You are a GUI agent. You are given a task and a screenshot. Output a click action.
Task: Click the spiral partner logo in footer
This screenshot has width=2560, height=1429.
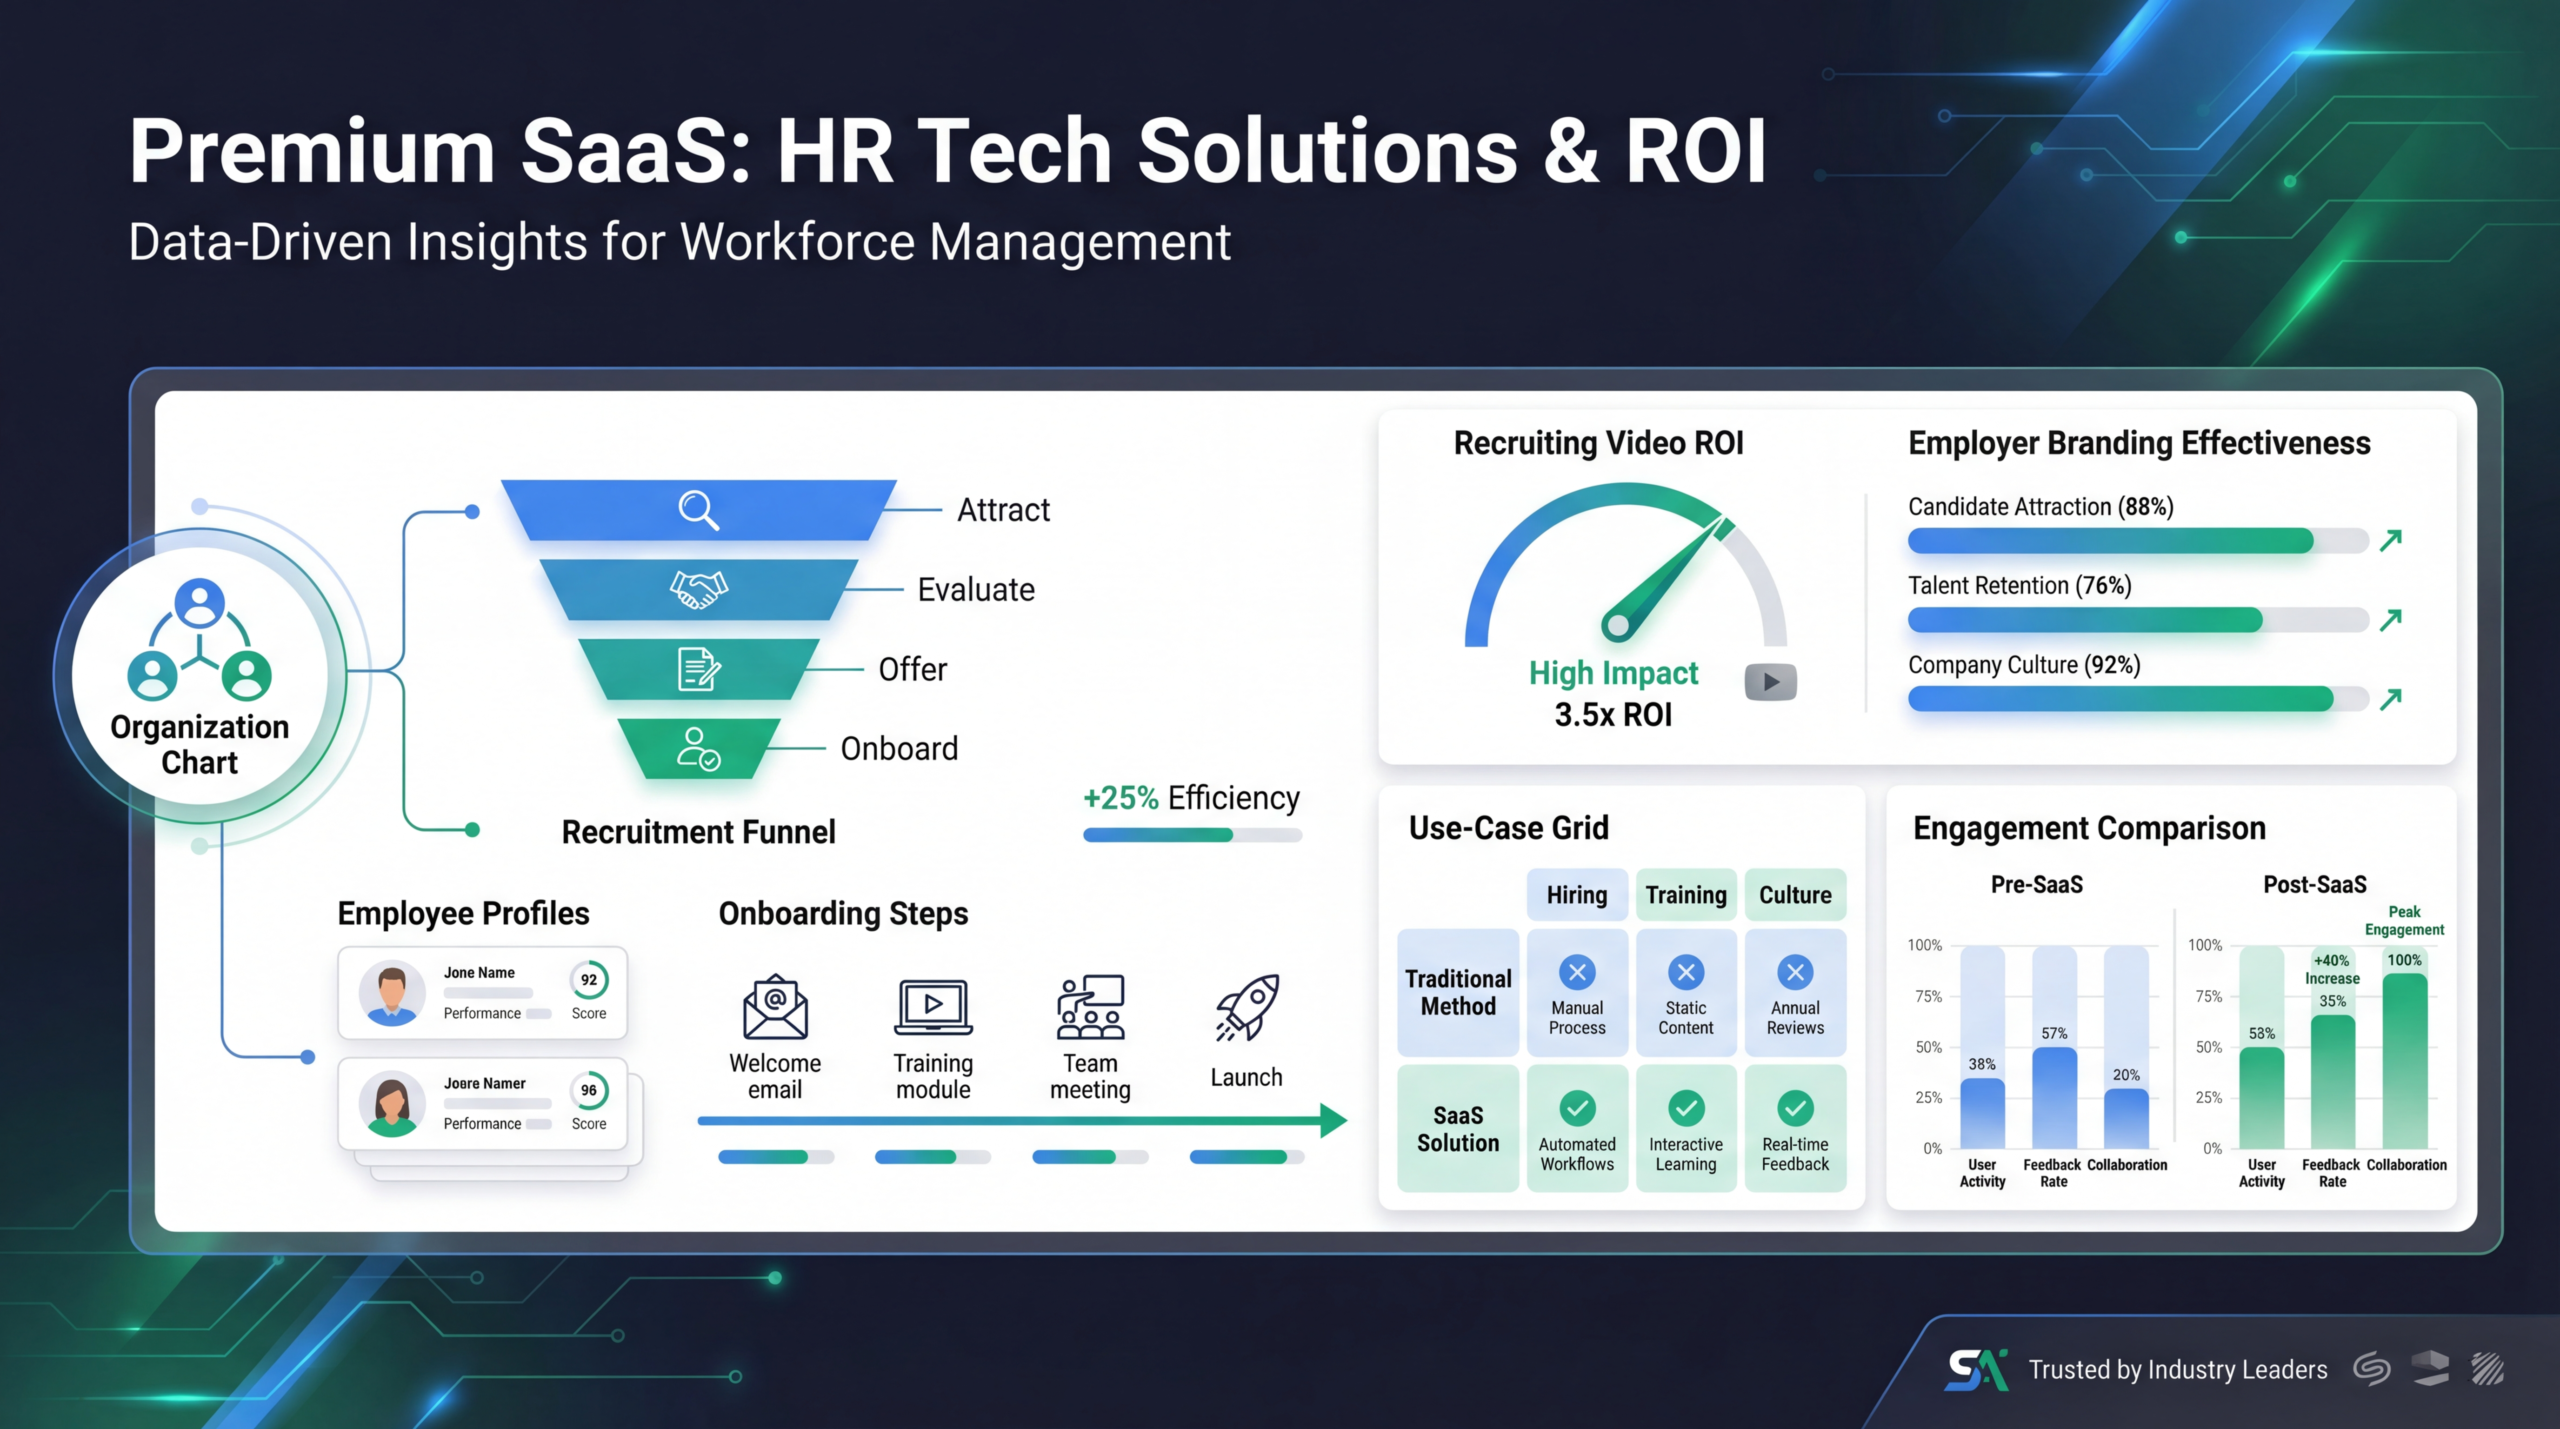click(x=2371, y=1369)
